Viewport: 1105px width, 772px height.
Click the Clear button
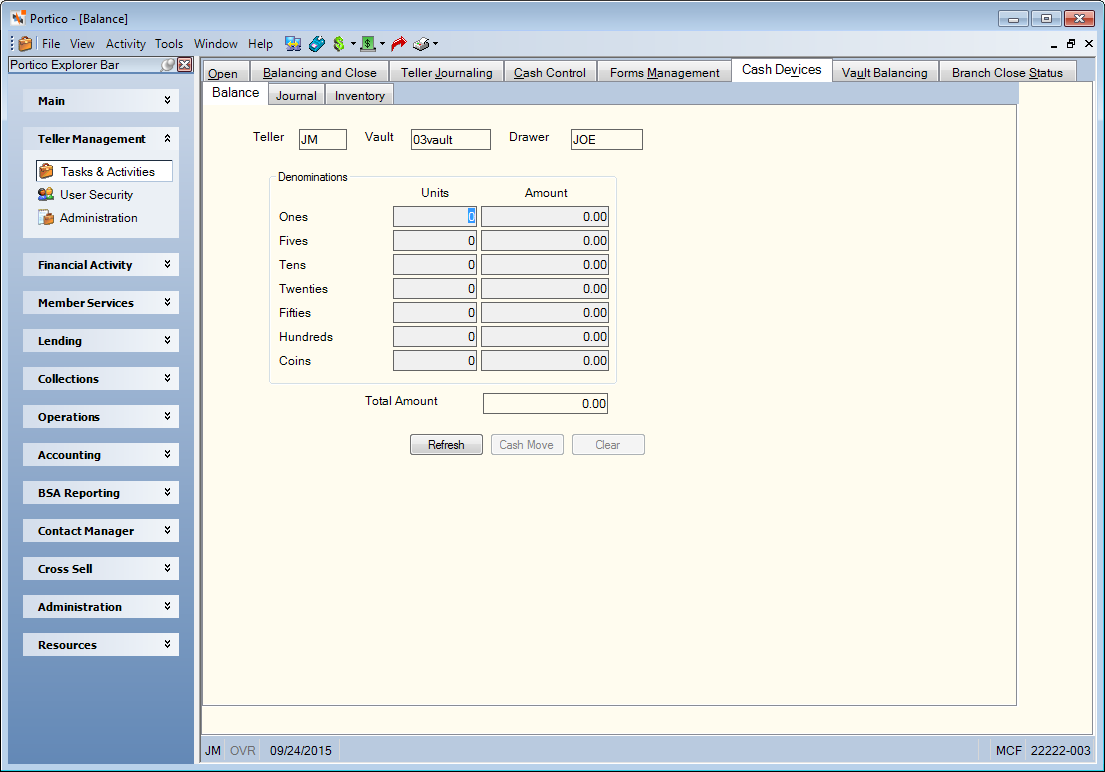(x=607, y=445)
